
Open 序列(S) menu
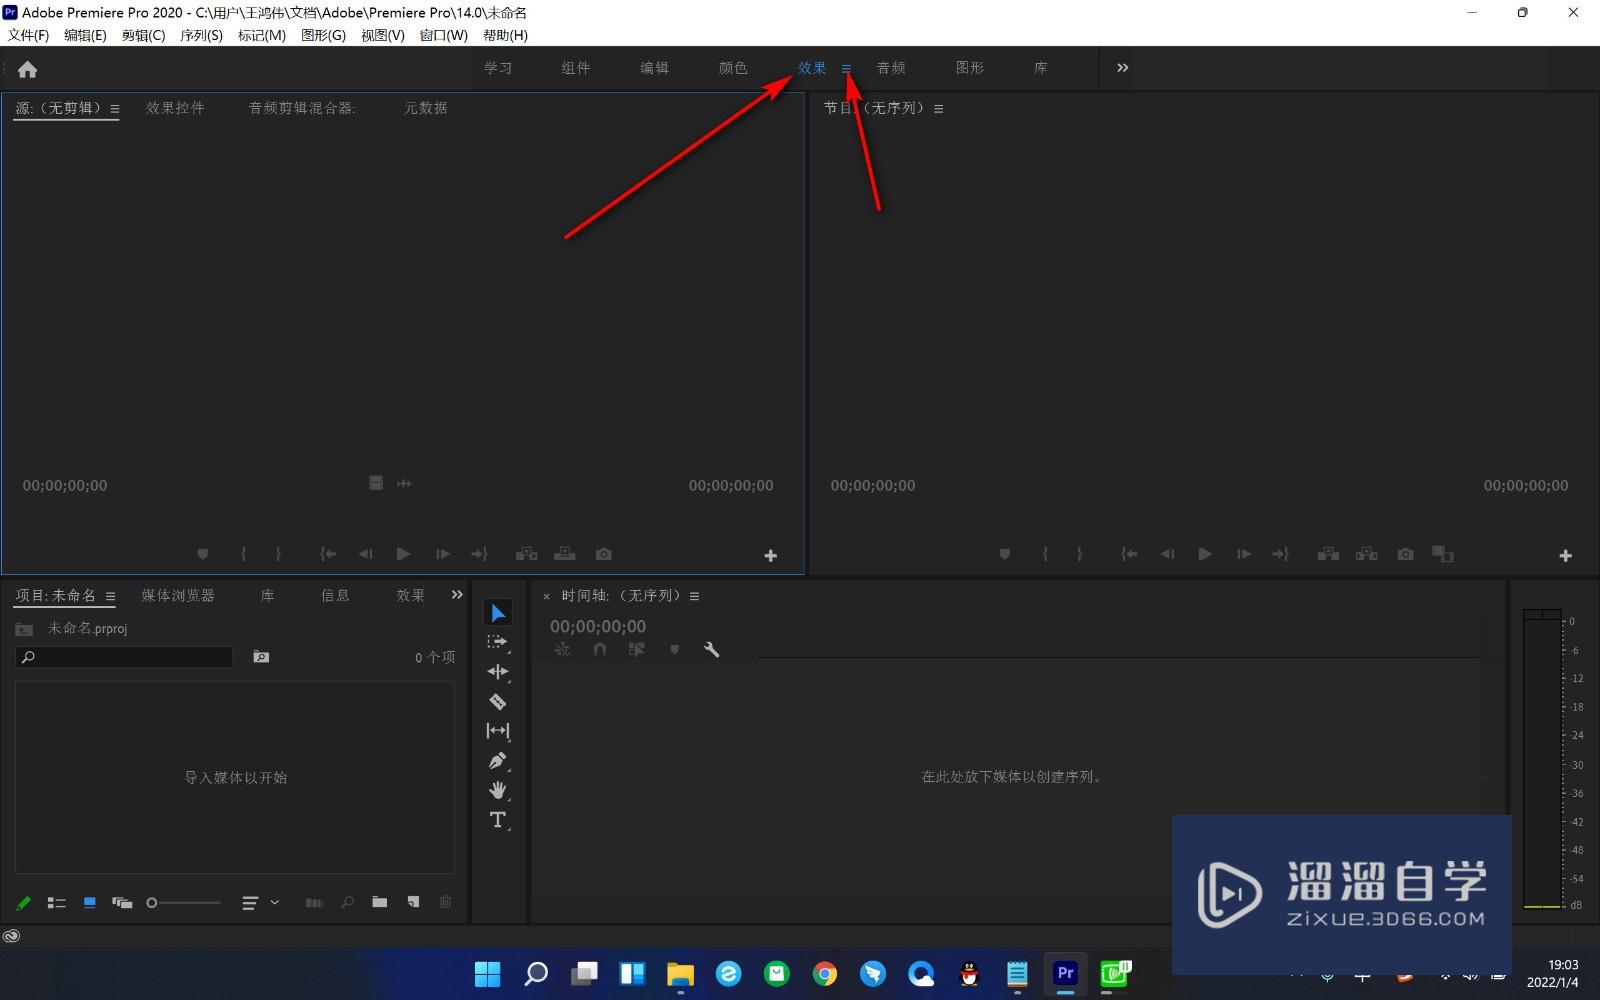click(x=202, y=35)
